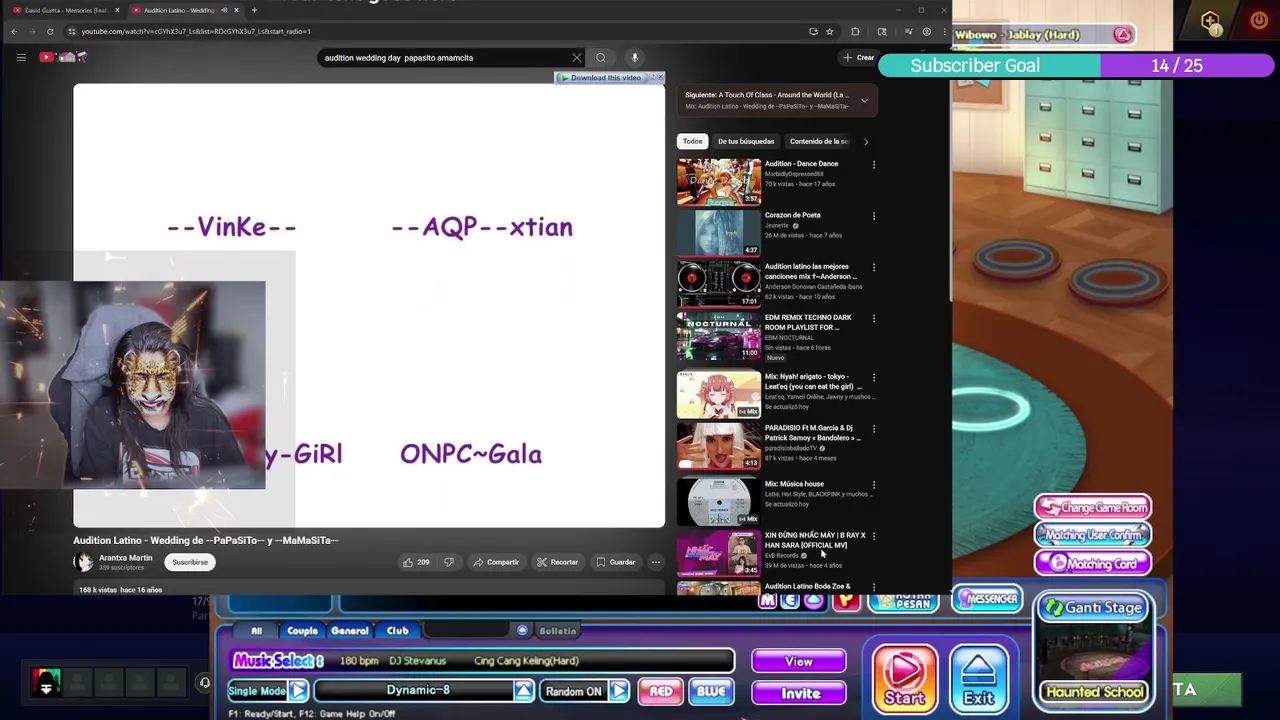Click the game View button
The height and width of the screenshot is (720, 1280).
(x=799, y=661)
